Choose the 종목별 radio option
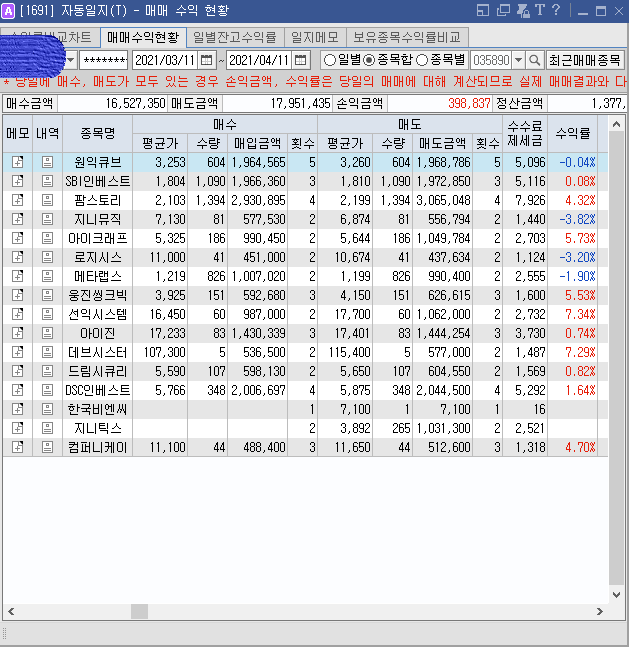The width and height of the screenshot is (629, 647). coord(422,60)
